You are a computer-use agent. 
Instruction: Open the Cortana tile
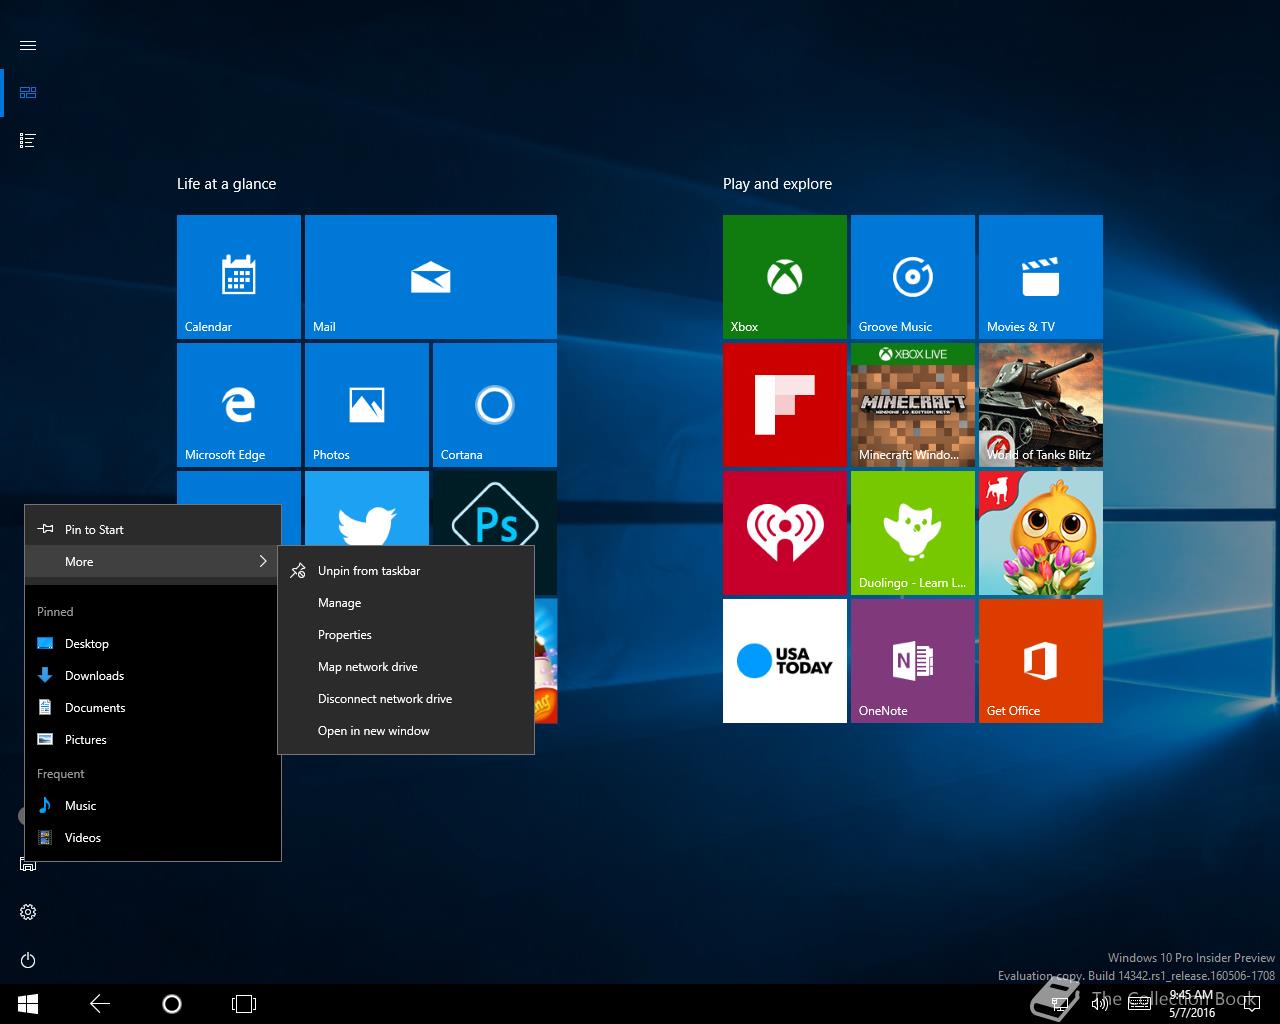click(495, 405)
